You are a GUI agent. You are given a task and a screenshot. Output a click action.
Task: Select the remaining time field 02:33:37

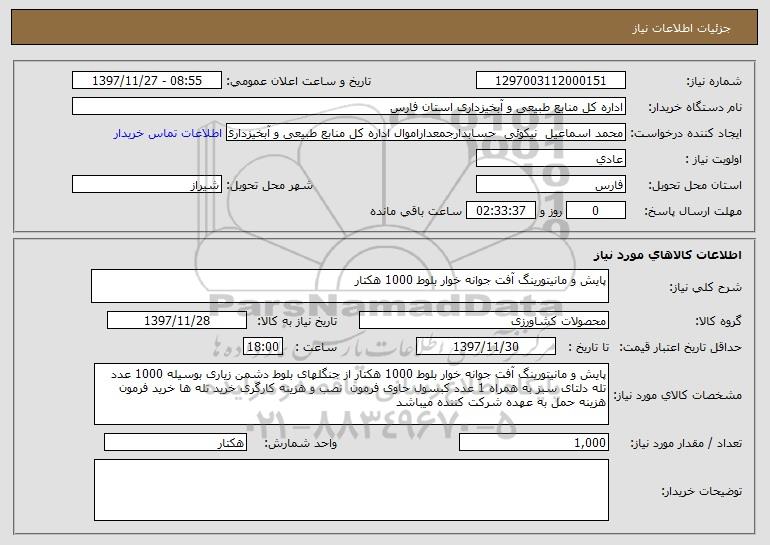click(500, 211)
